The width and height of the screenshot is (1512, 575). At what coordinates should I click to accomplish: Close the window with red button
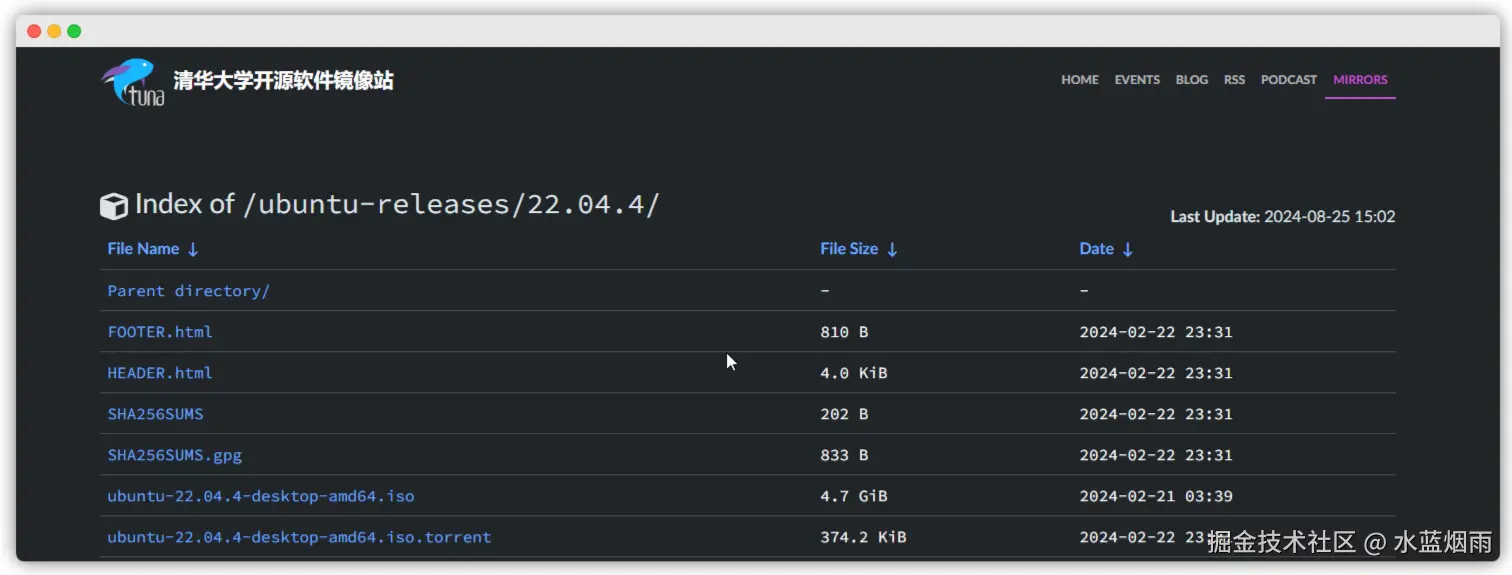pos(34,31)
